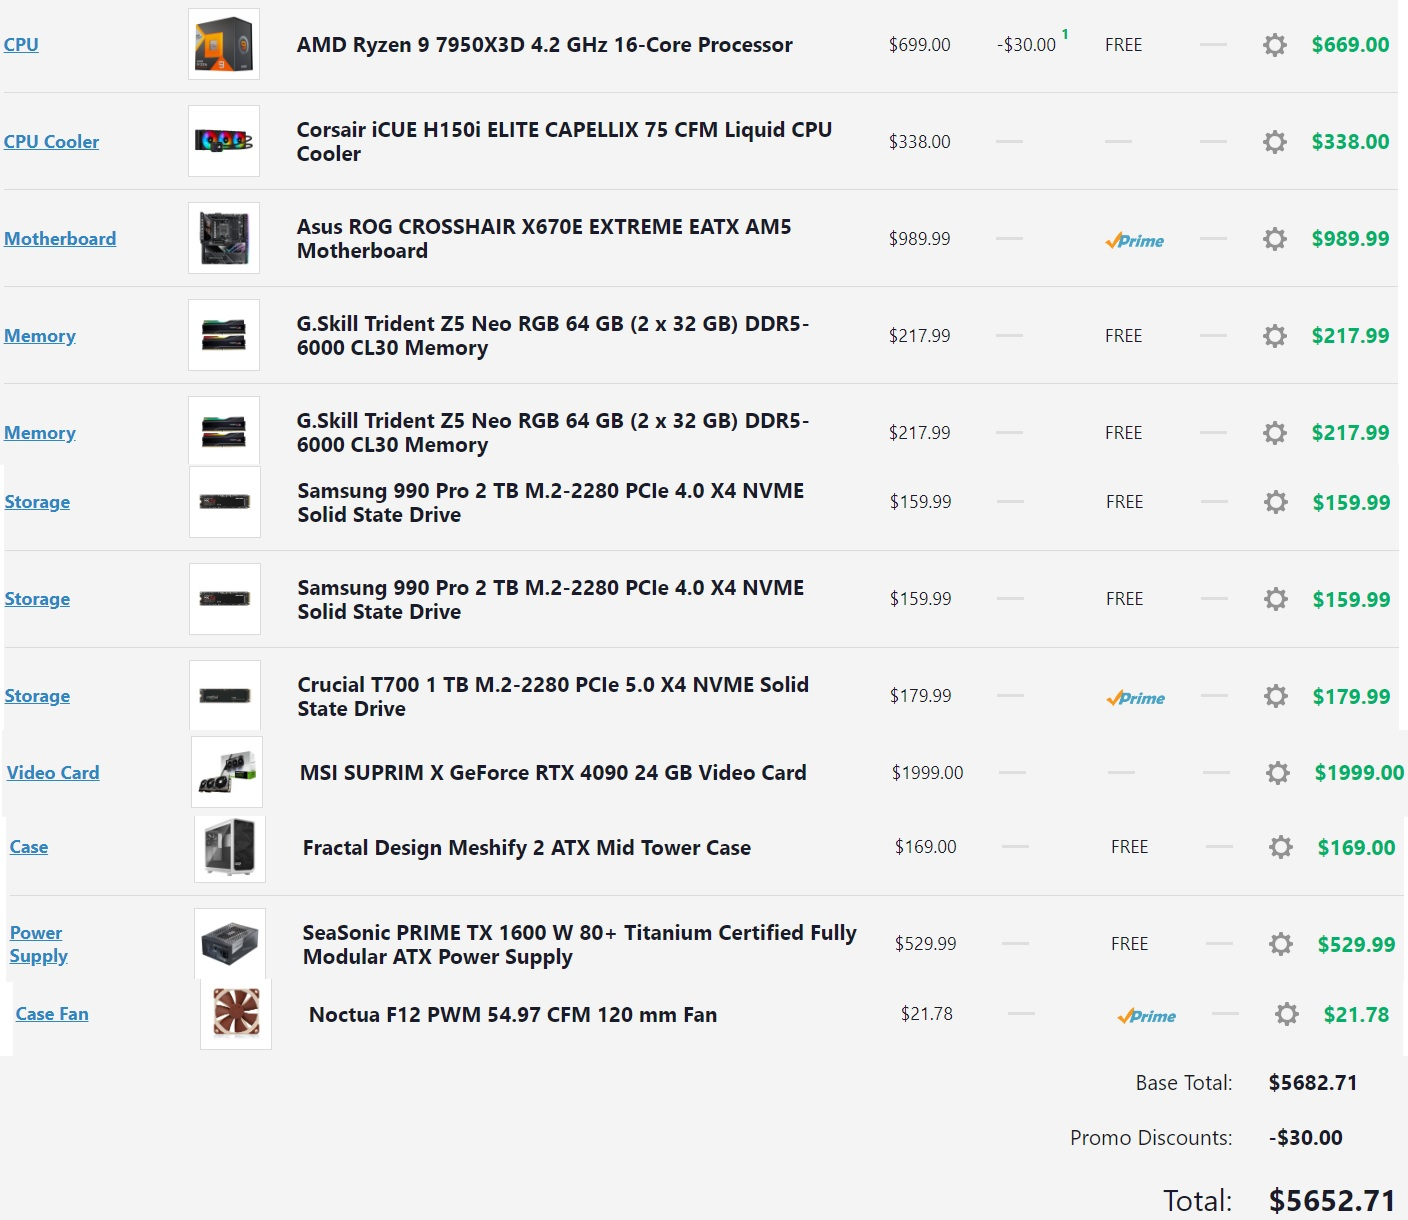This screenshot has width=1408, height=1220.
Task: Click the Case category link
Action: click(29, 847)
